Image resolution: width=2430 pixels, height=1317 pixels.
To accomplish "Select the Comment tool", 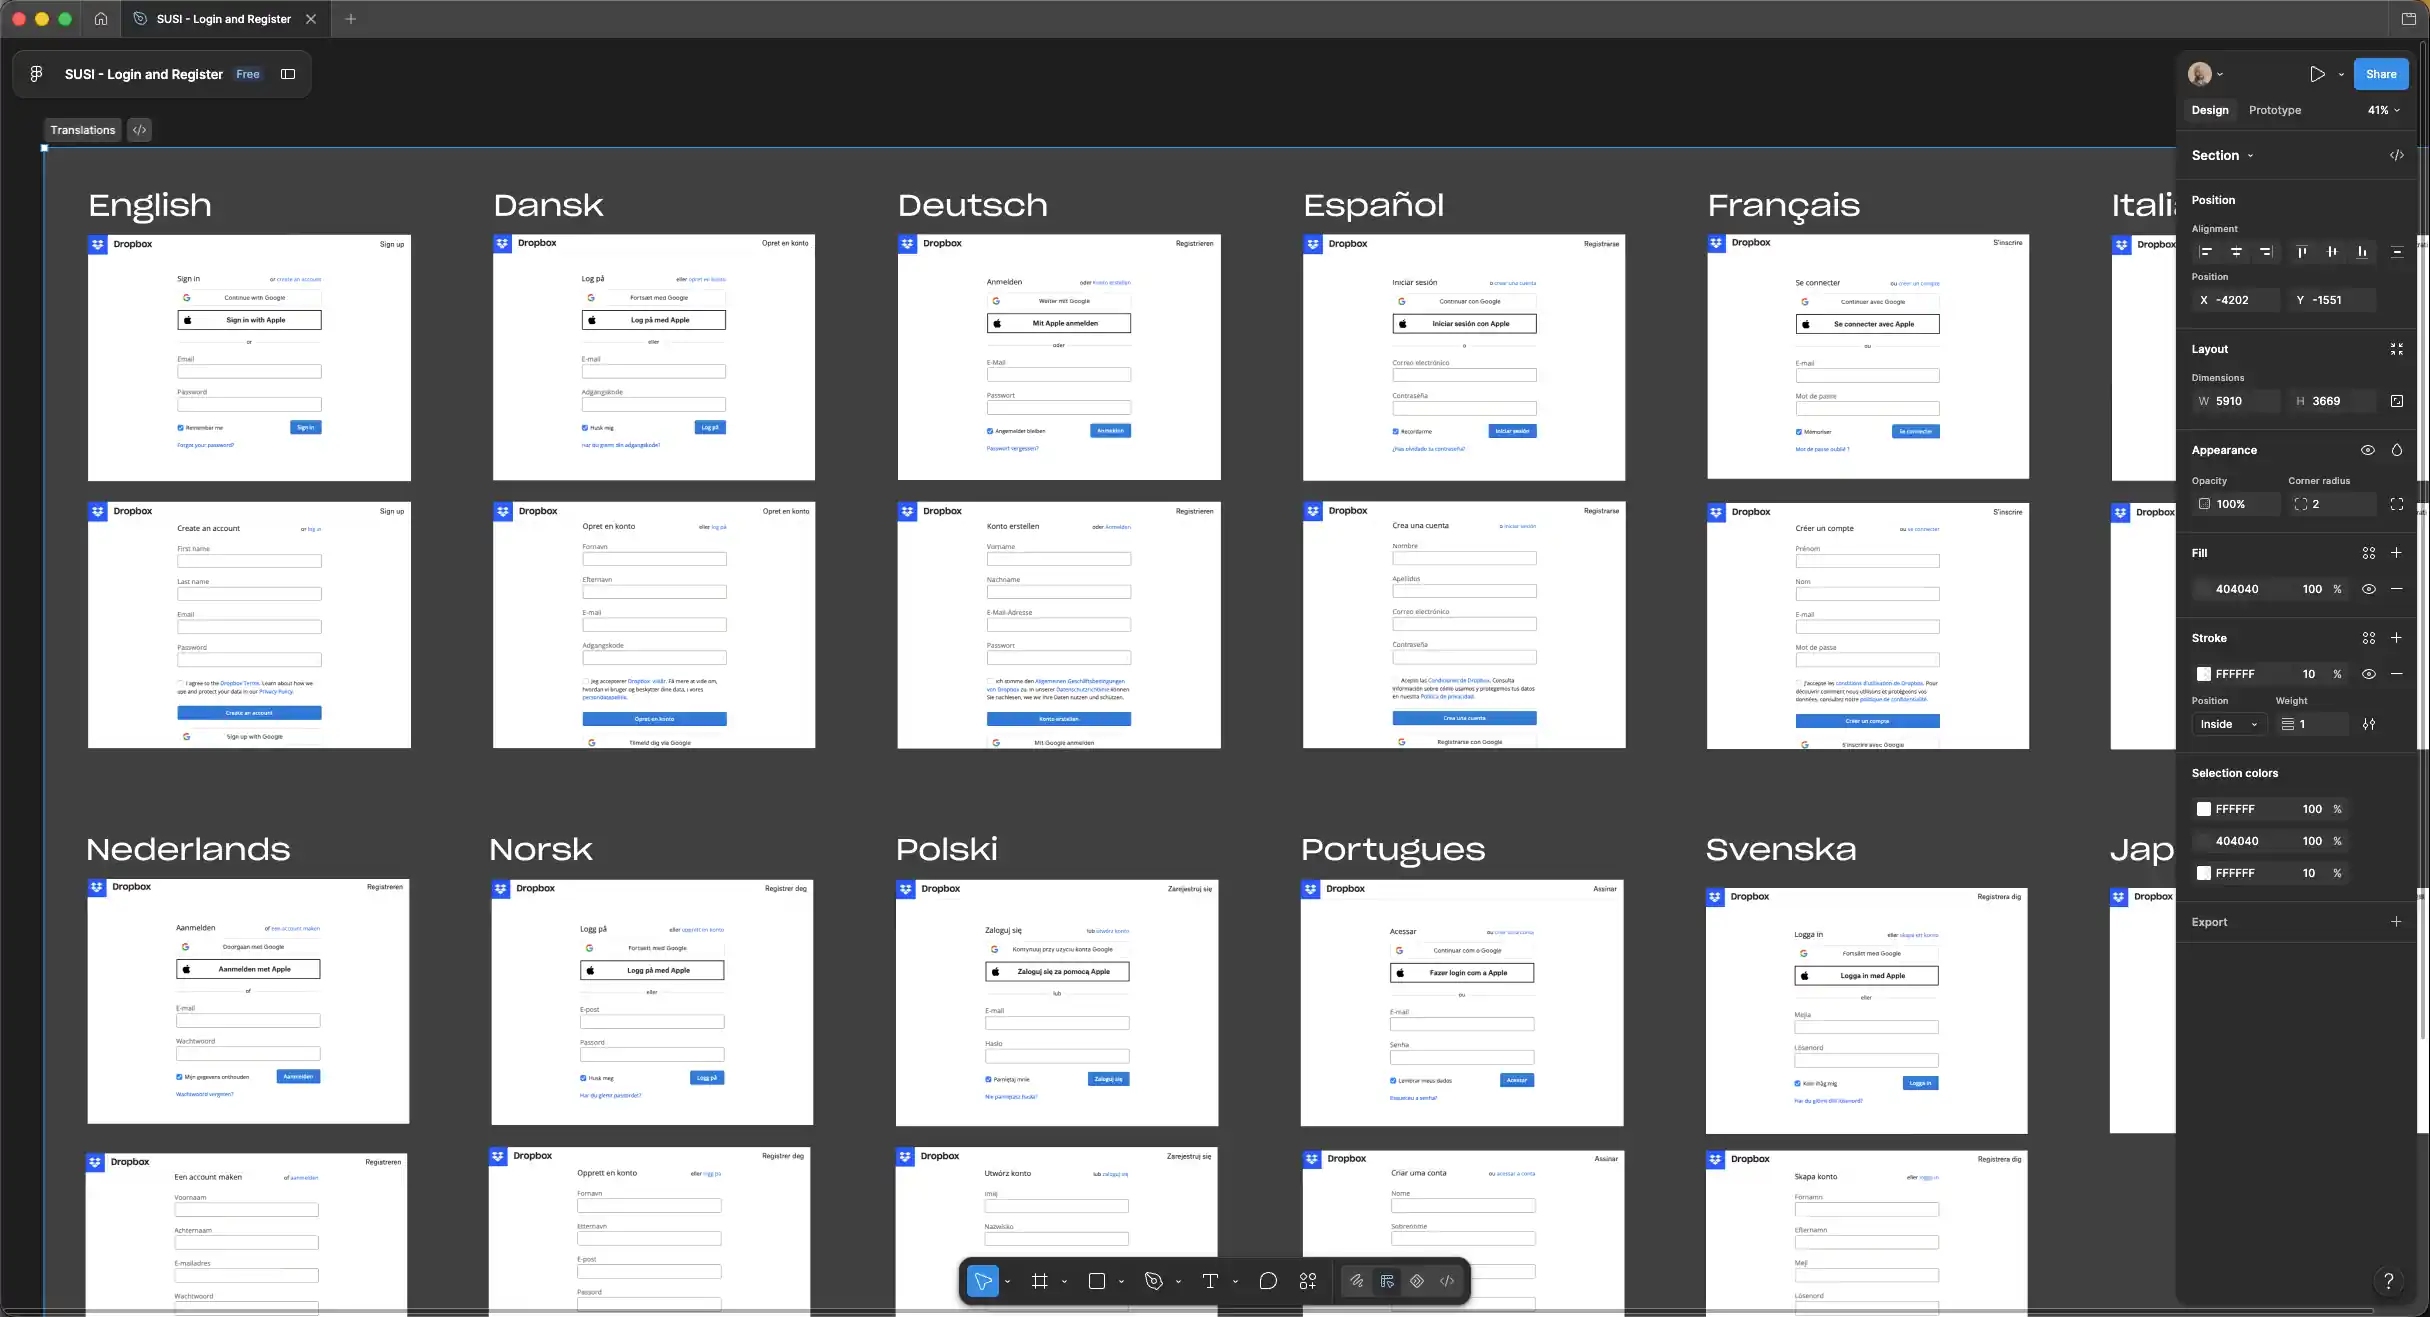I will point(1268,1281).
